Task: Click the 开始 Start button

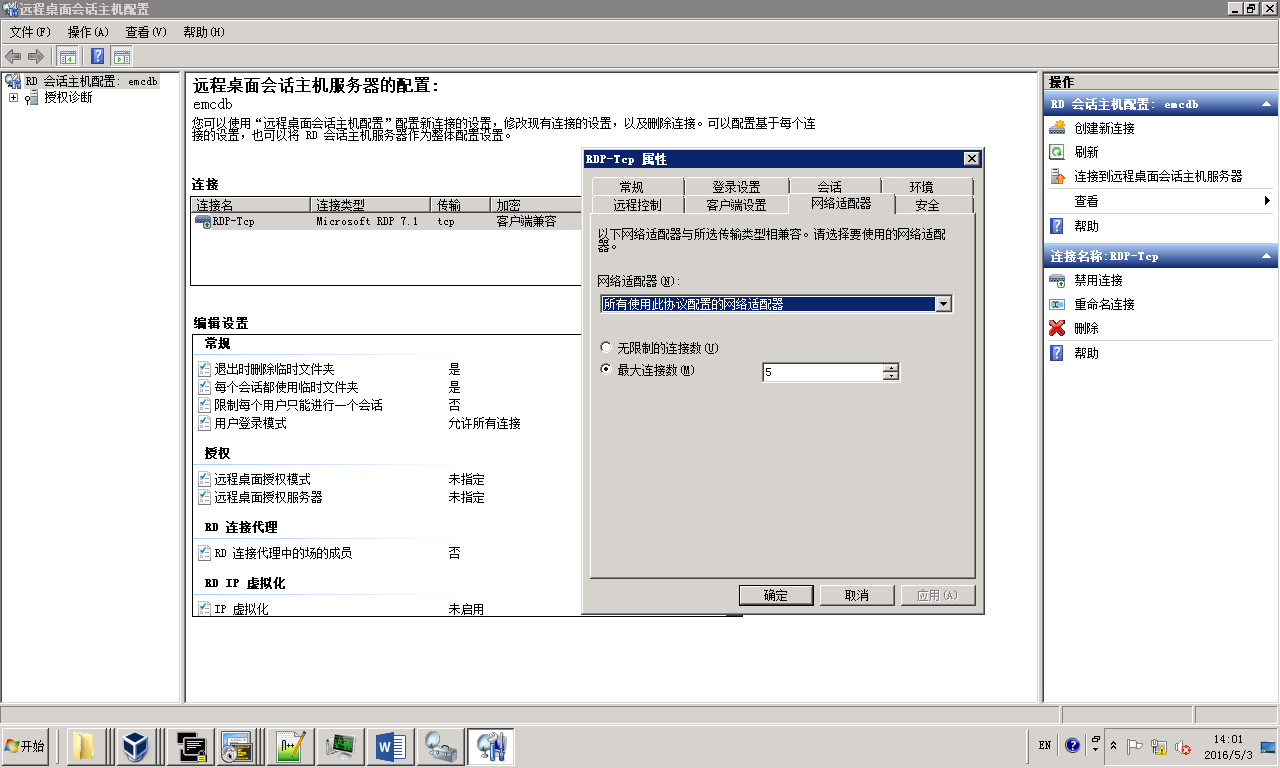Action: 26,746
